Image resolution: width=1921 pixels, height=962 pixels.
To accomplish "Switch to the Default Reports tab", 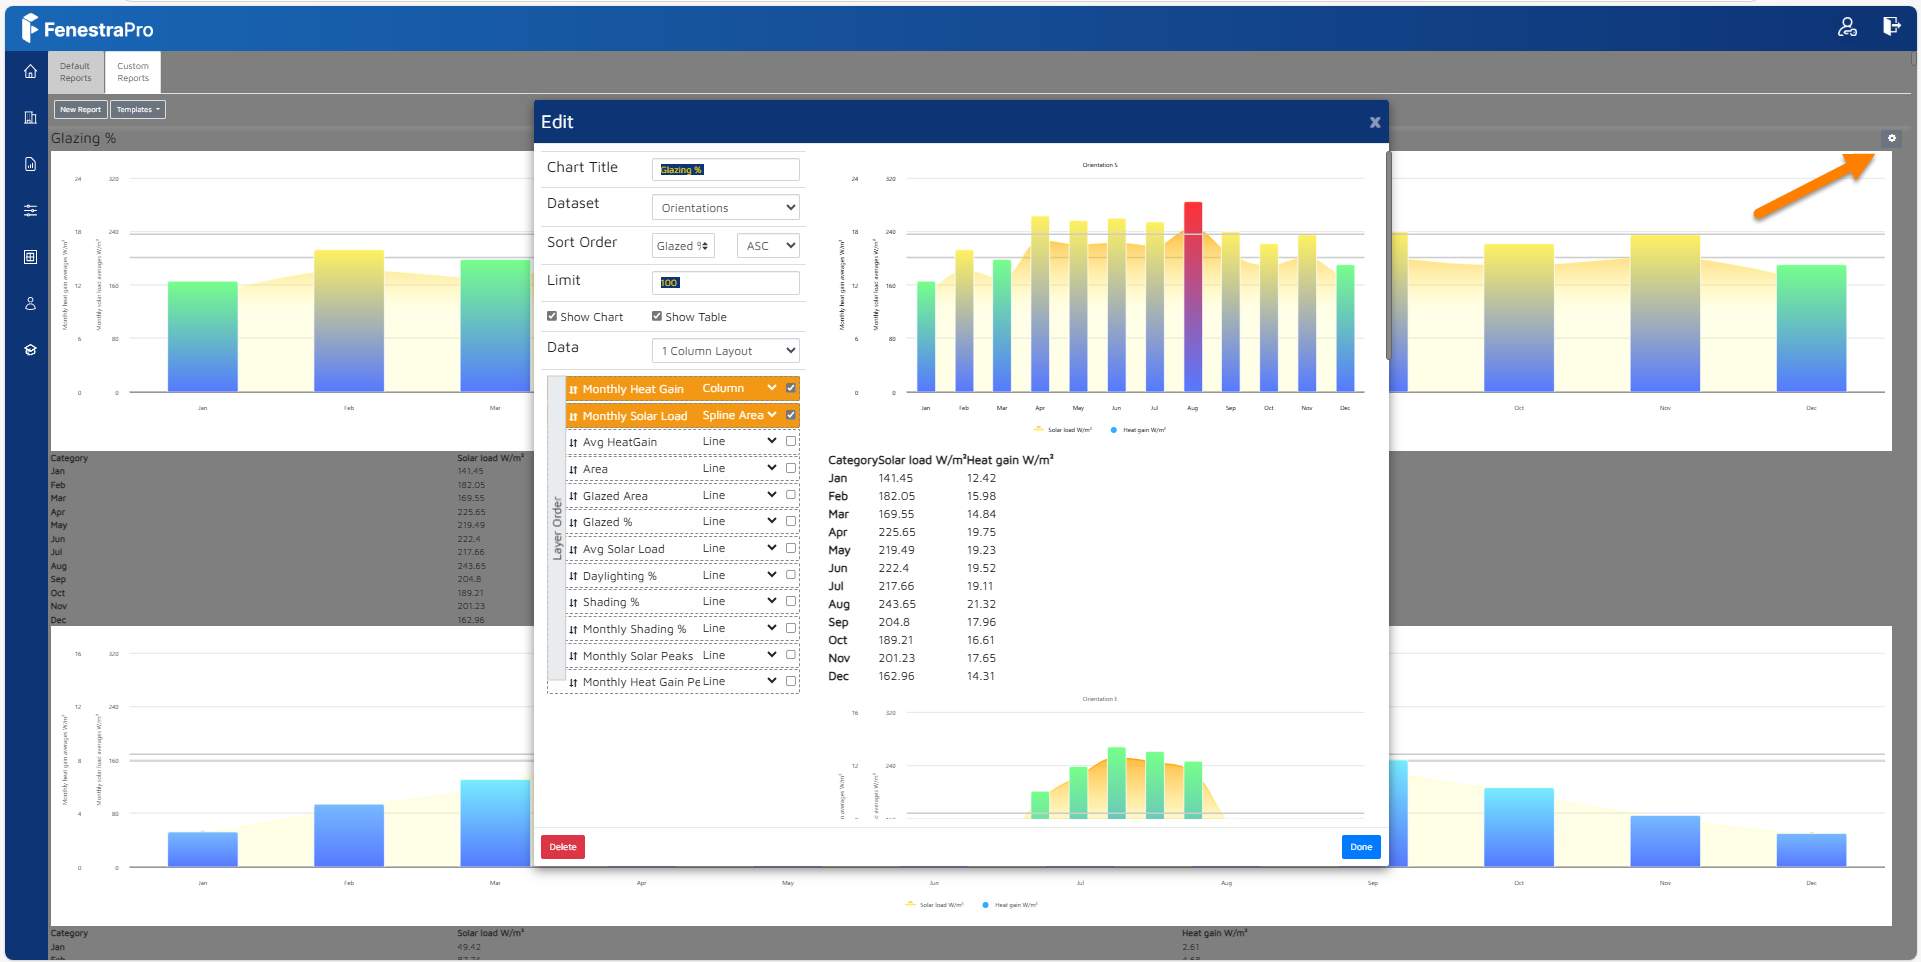I will pos(75,73).
